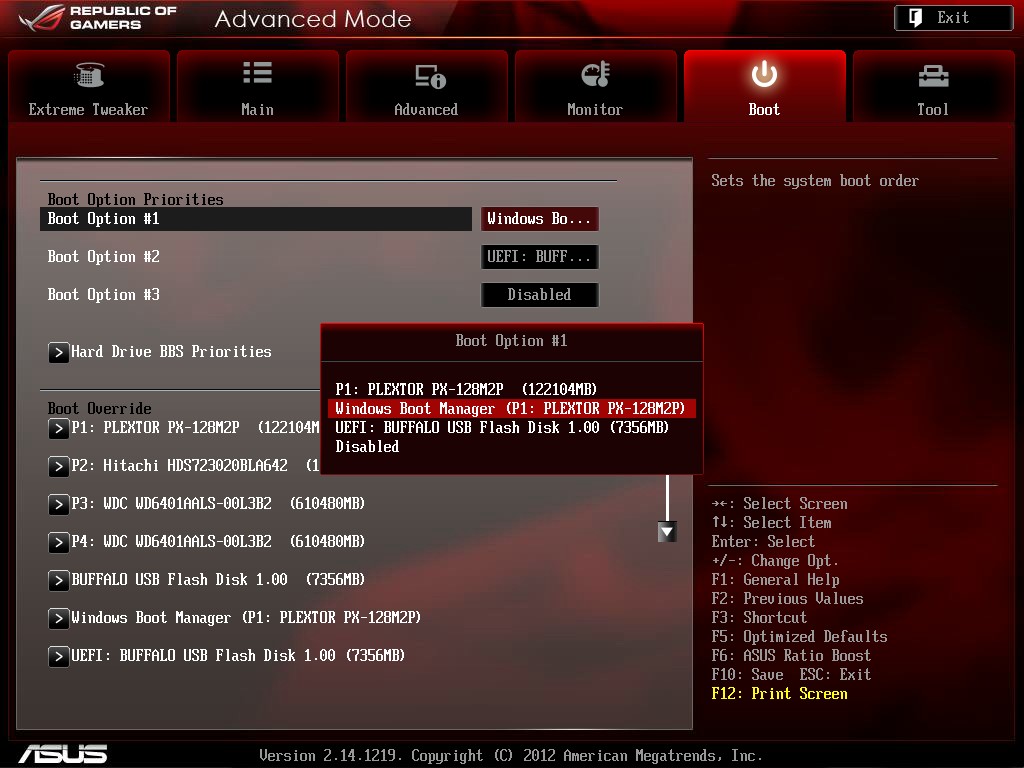Viewport: 1024px width, 768px height.
Task: Click arrow icon beside Hard Drive BBS Priorities
Action: [58, 353]
